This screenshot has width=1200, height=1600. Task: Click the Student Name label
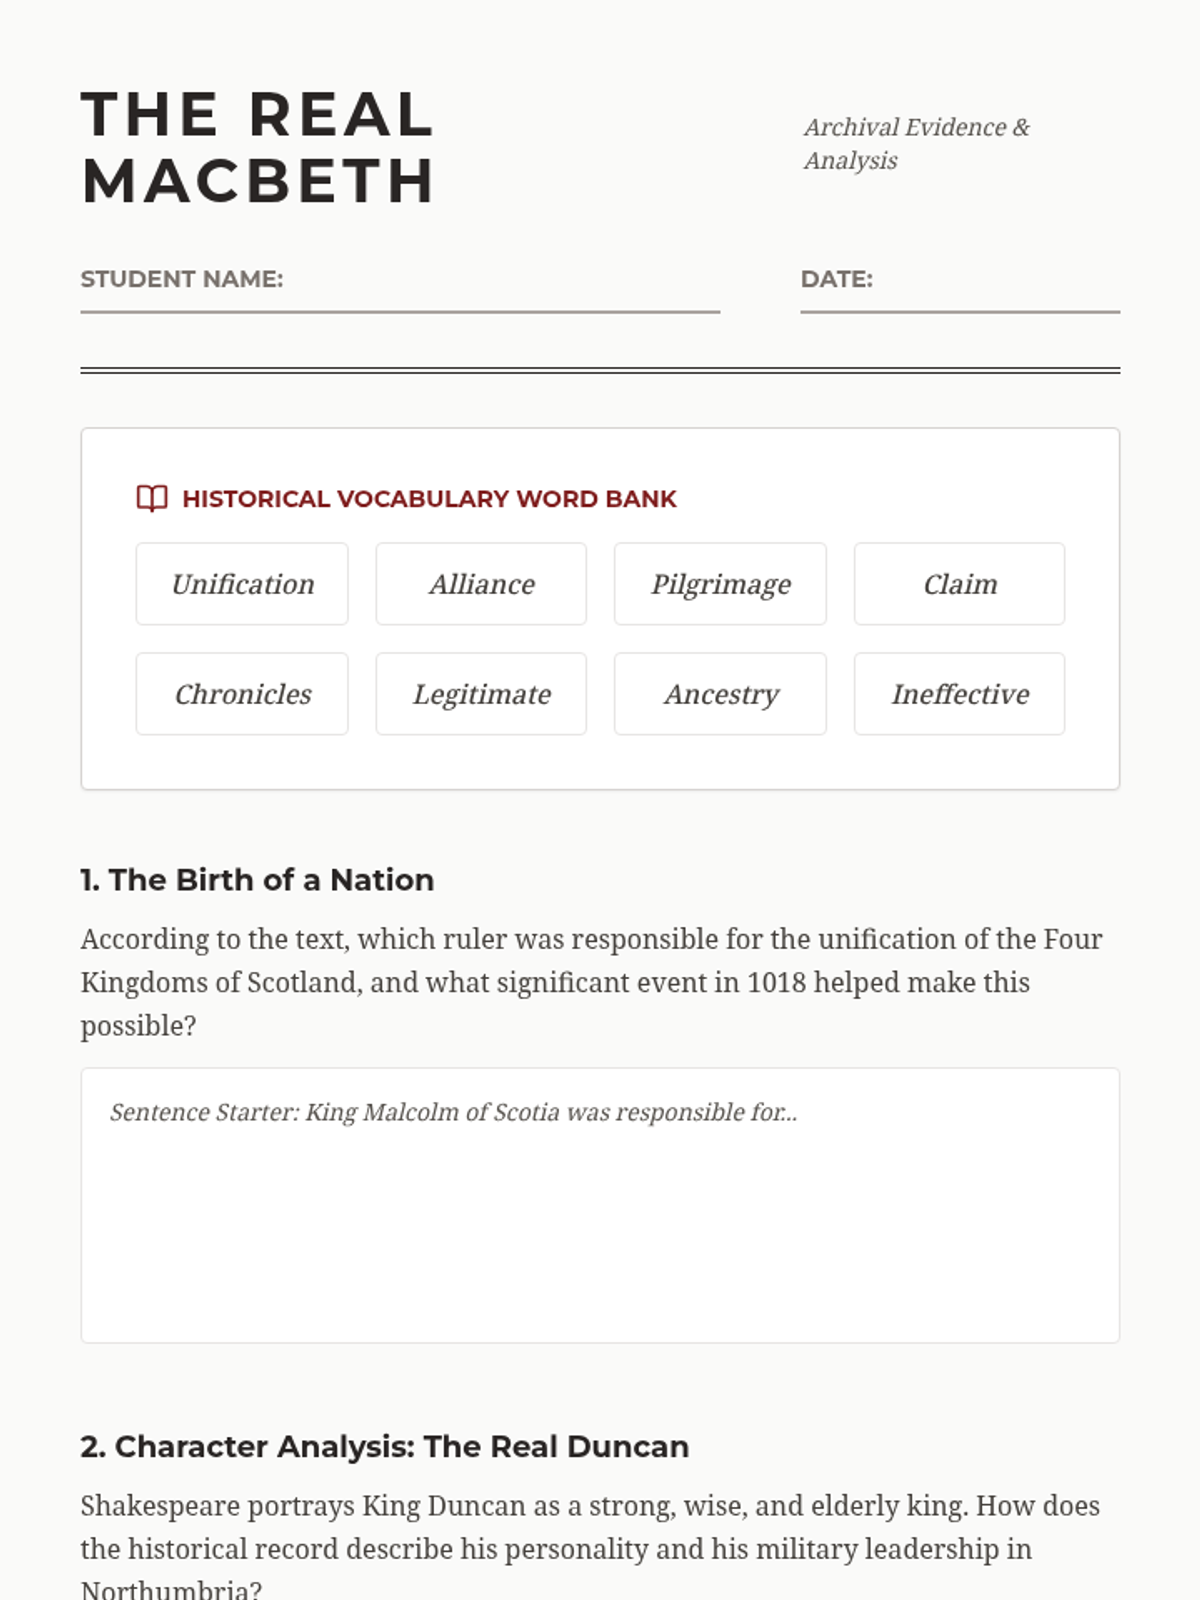[181, 279]
